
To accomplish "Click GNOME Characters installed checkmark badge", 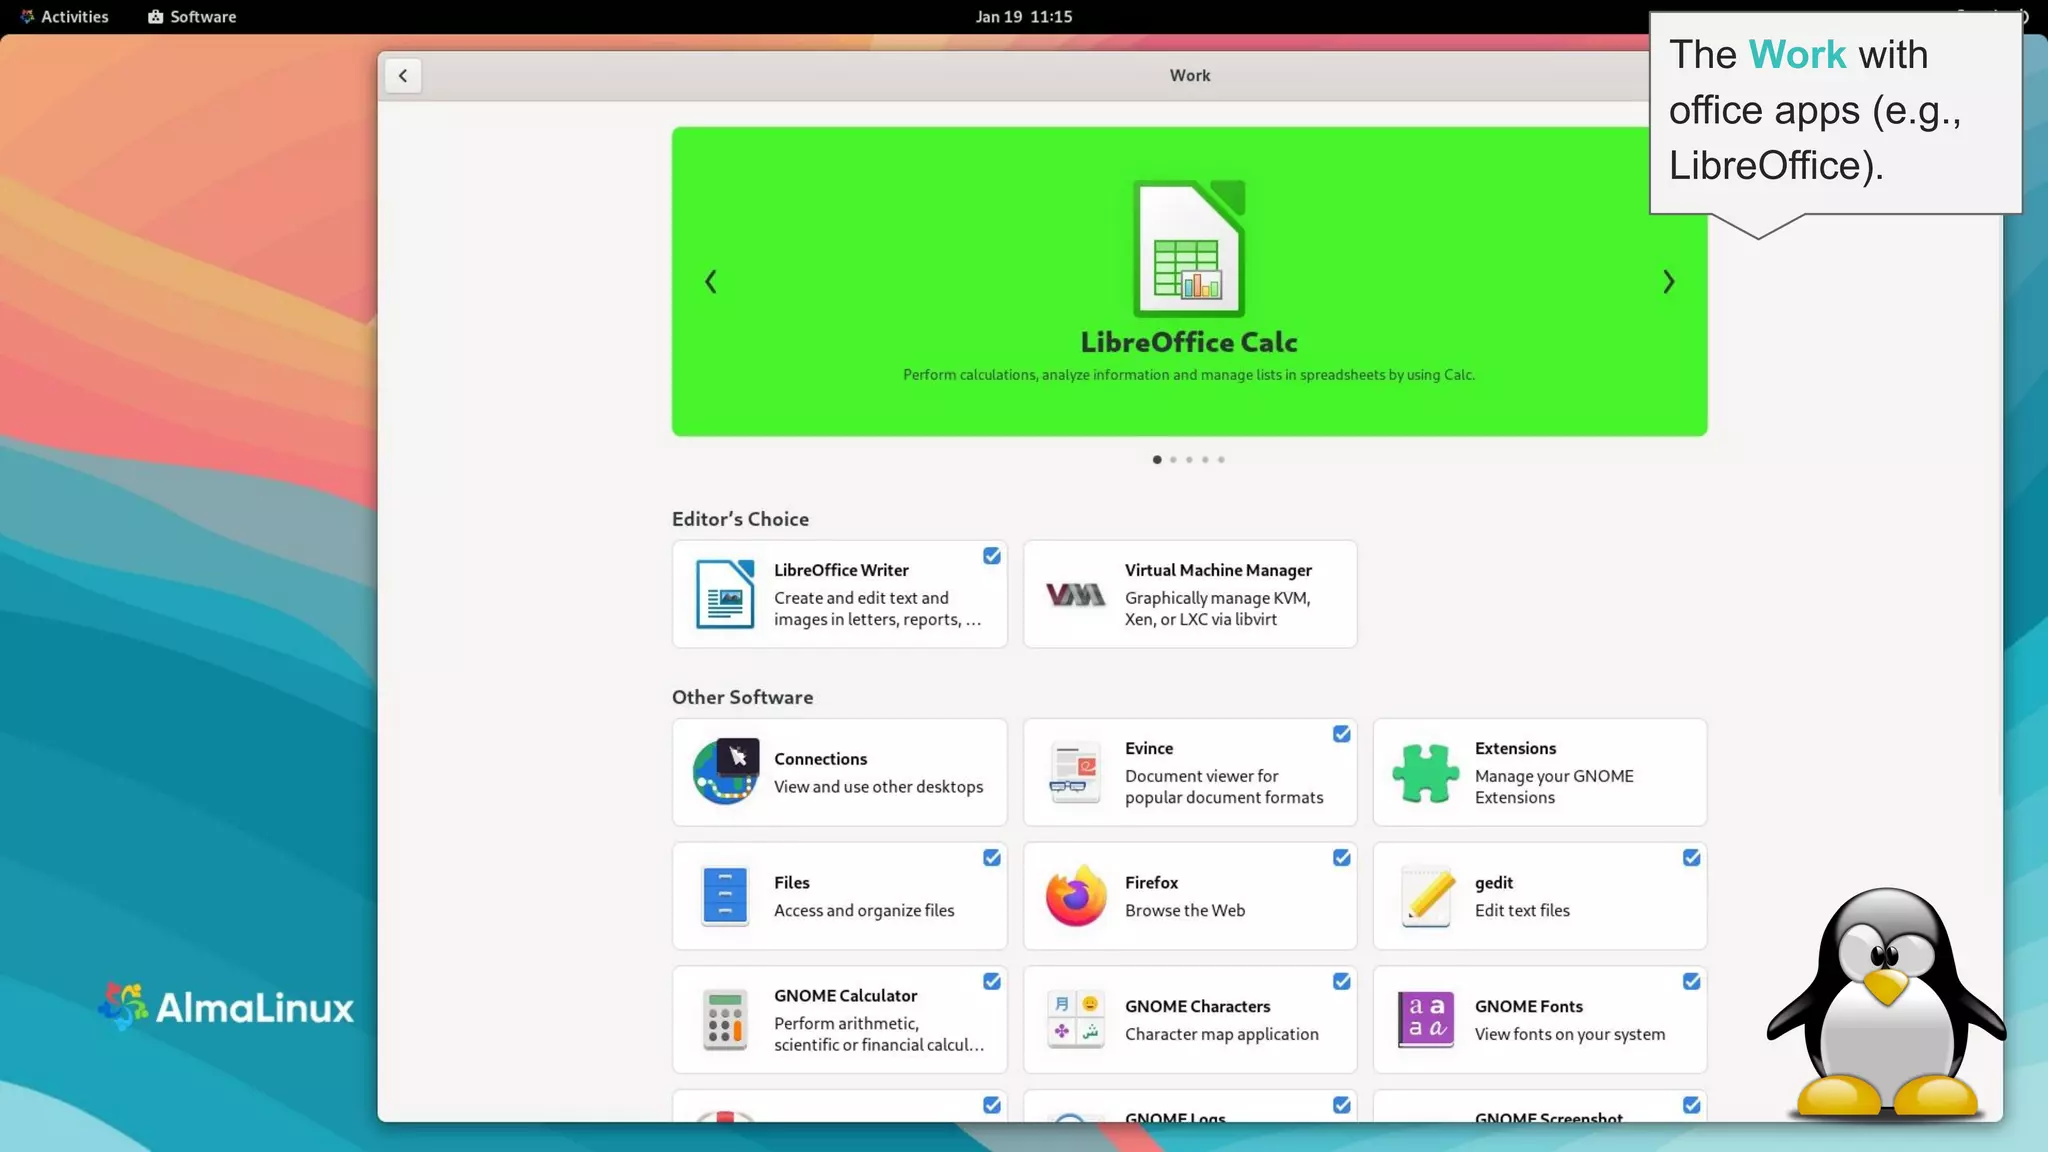I will click(1342, 982).
